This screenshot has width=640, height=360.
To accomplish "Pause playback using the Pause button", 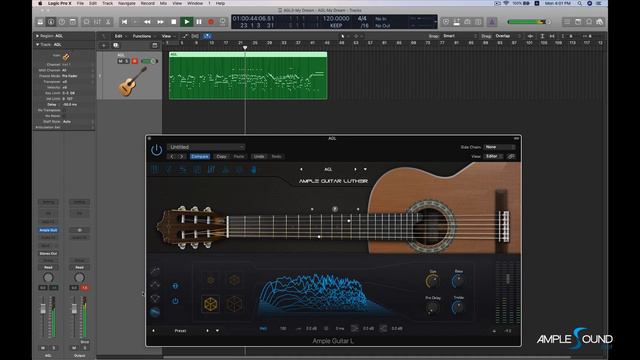I will (x=199, y=22).
